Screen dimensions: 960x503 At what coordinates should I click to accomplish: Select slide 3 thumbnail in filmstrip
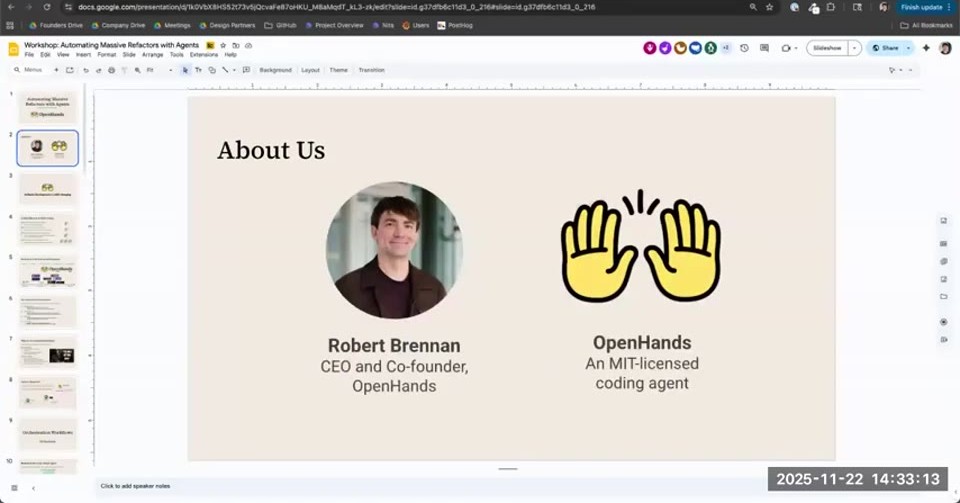pos(48,188)
